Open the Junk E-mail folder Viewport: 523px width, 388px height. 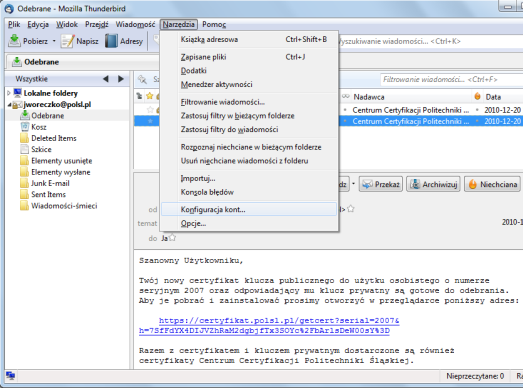click(50, 183)
